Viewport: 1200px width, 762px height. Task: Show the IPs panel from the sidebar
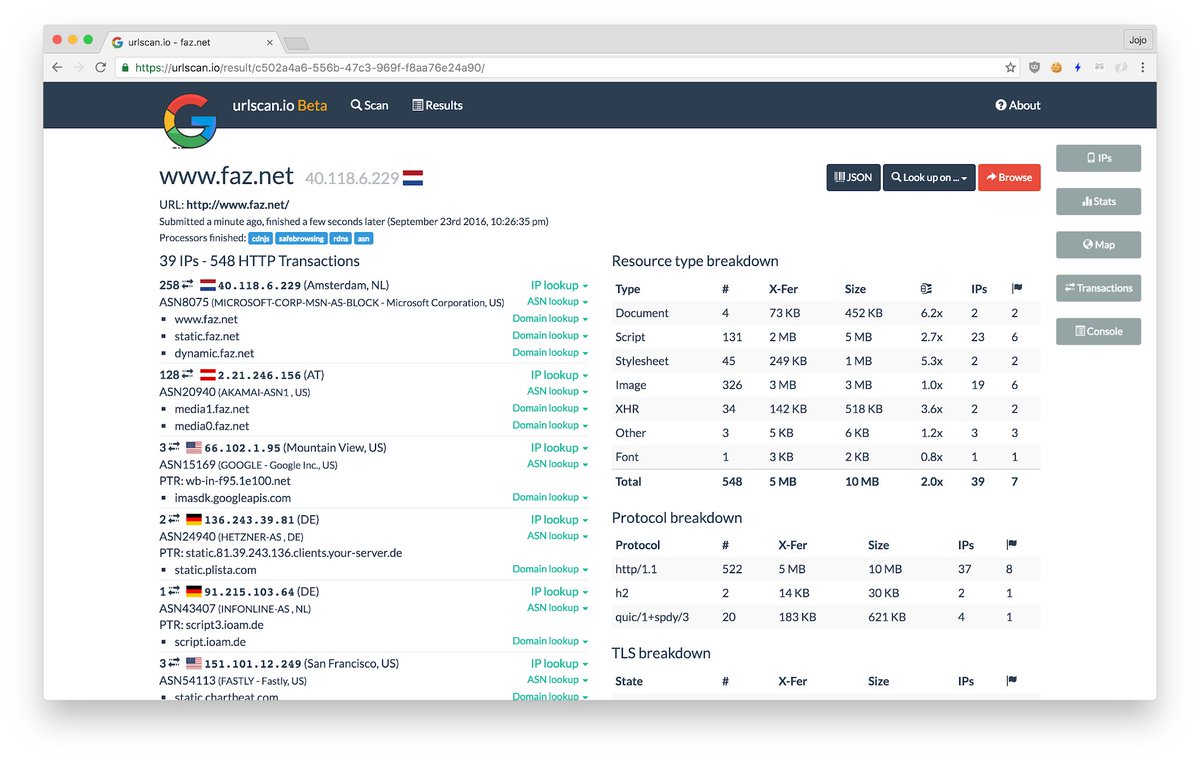pyautogui.click(x=1098, y=157)
